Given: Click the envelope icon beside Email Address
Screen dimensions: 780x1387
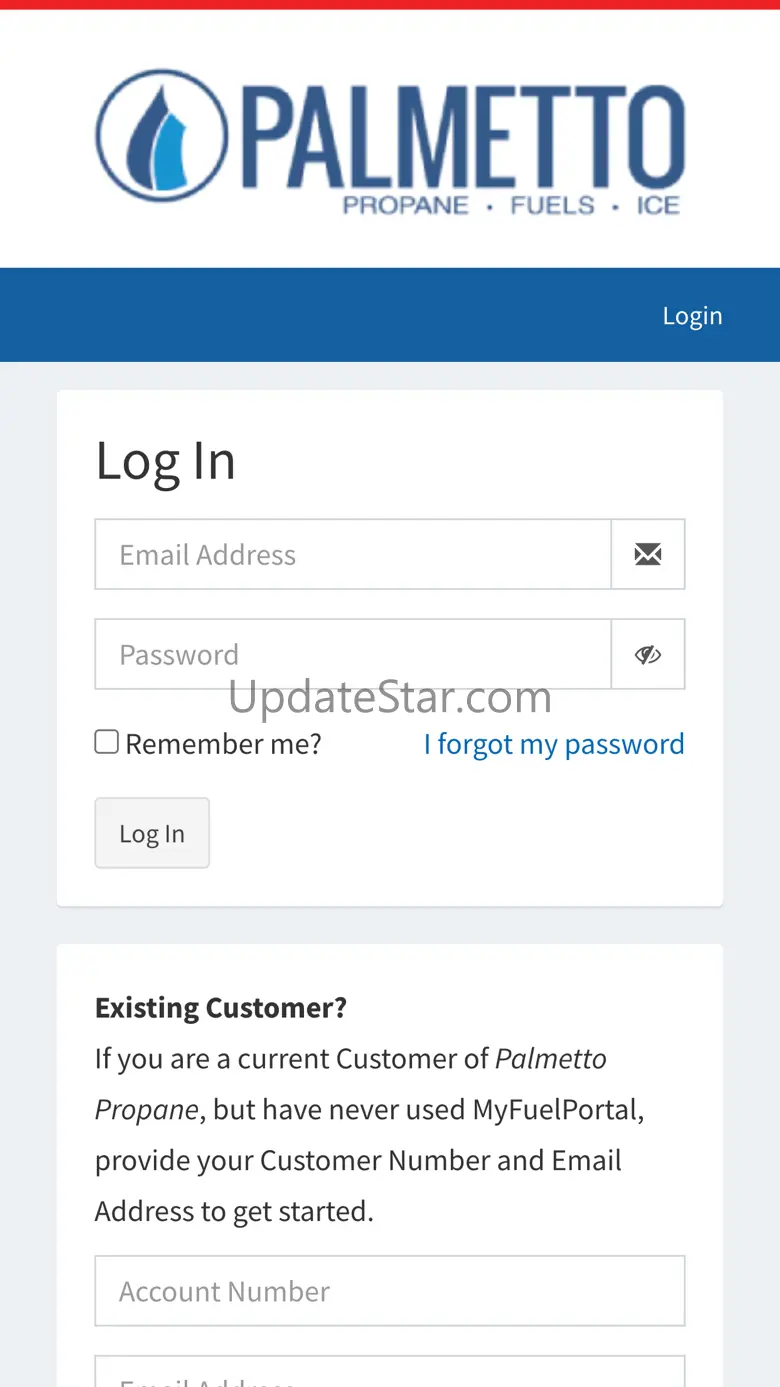Looking at the screenshot, I should point(648,554).
